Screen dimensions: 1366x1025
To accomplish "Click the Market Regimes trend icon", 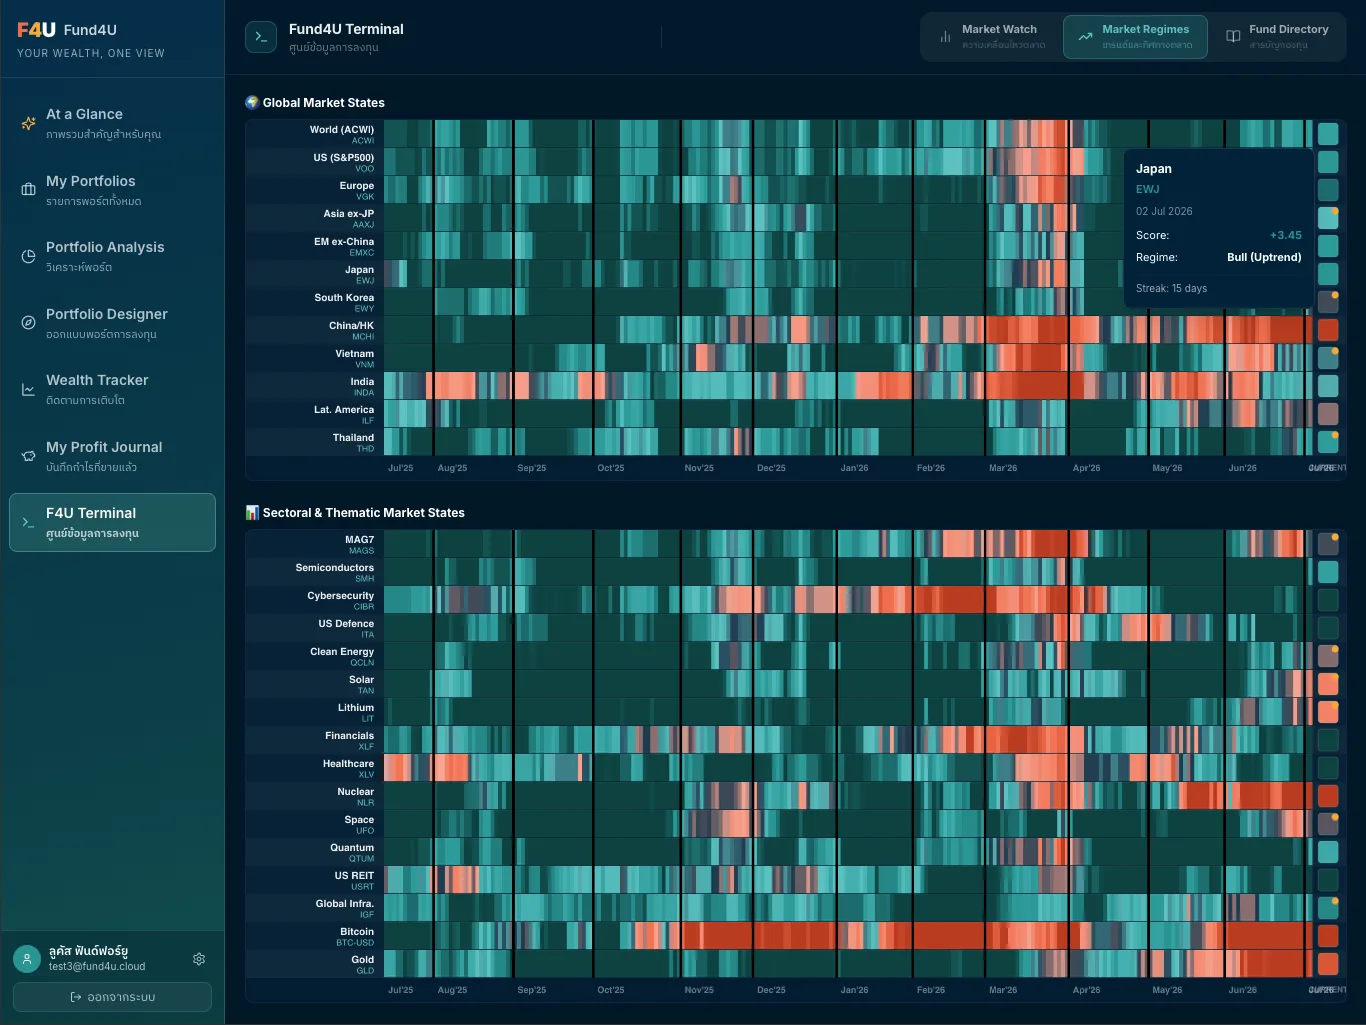I will pos(1085,37).
